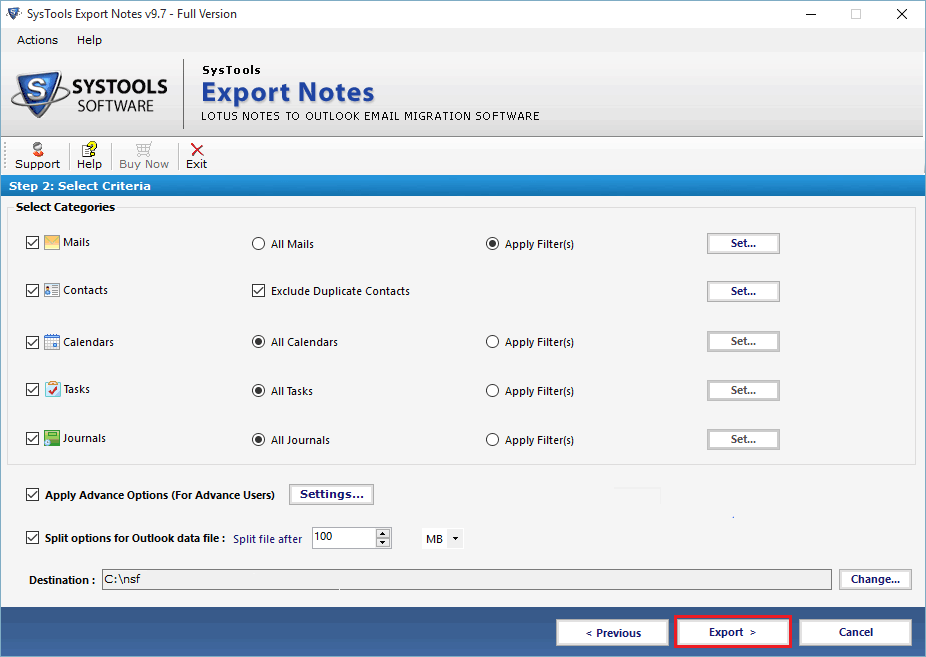Go back with the Previous button
Viewport: 926px width, 657px height.
coord(612,633)
